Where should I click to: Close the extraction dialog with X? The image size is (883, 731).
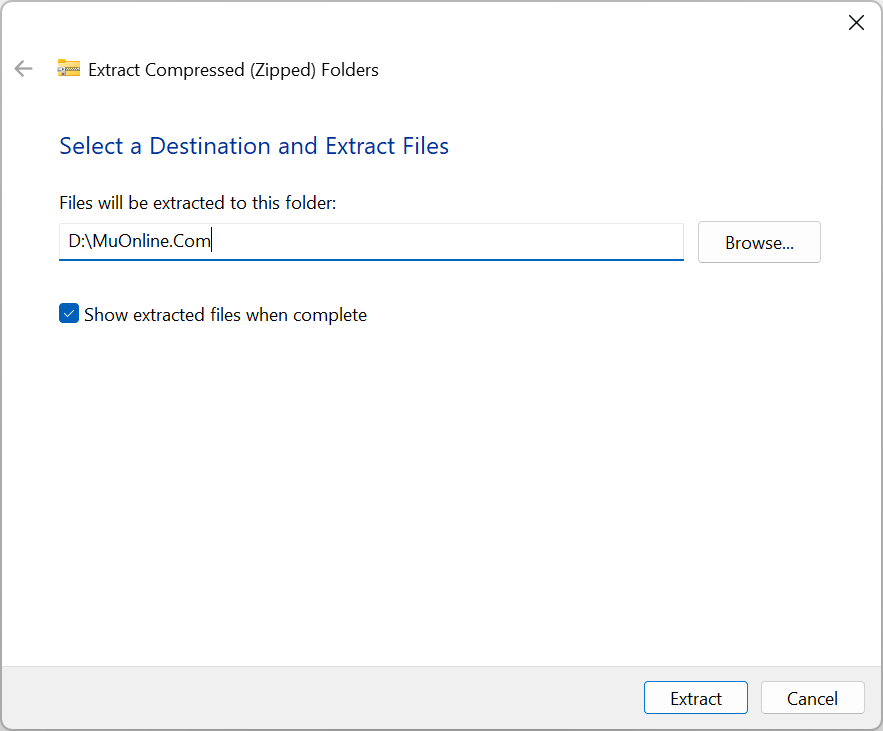pyautogui.click(x=856, y=23)
